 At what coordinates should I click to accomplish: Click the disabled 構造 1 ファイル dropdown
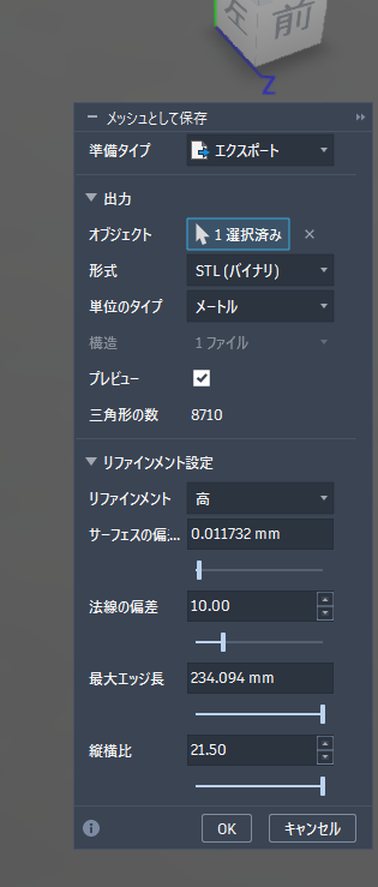point(260,343)
